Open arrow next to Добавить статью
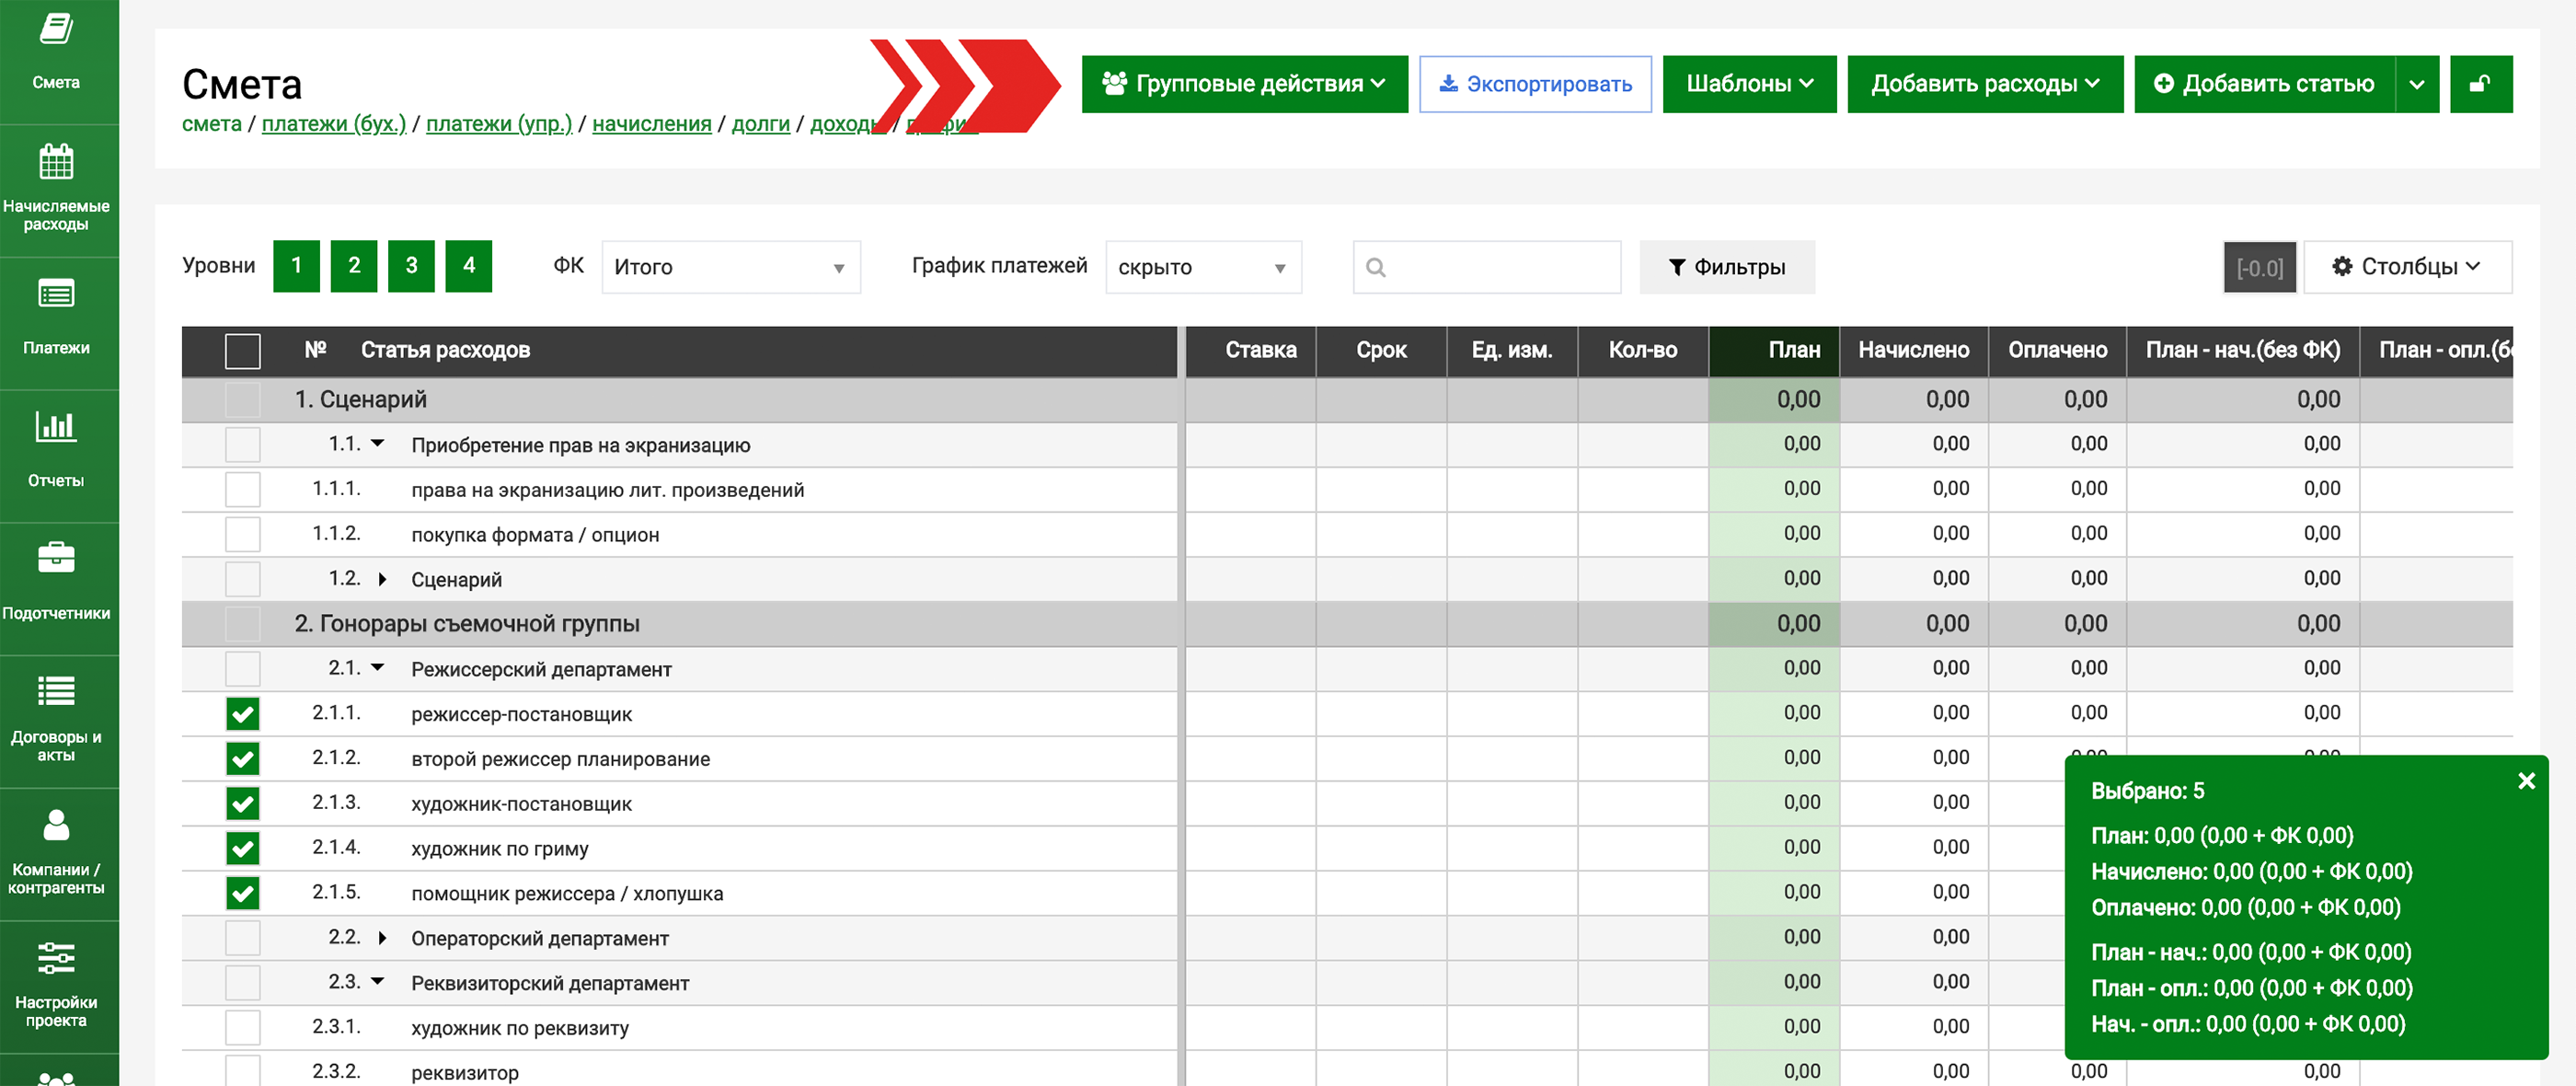The image size is (2576, 1086). pyautogui.click(x=2416, y=84)
